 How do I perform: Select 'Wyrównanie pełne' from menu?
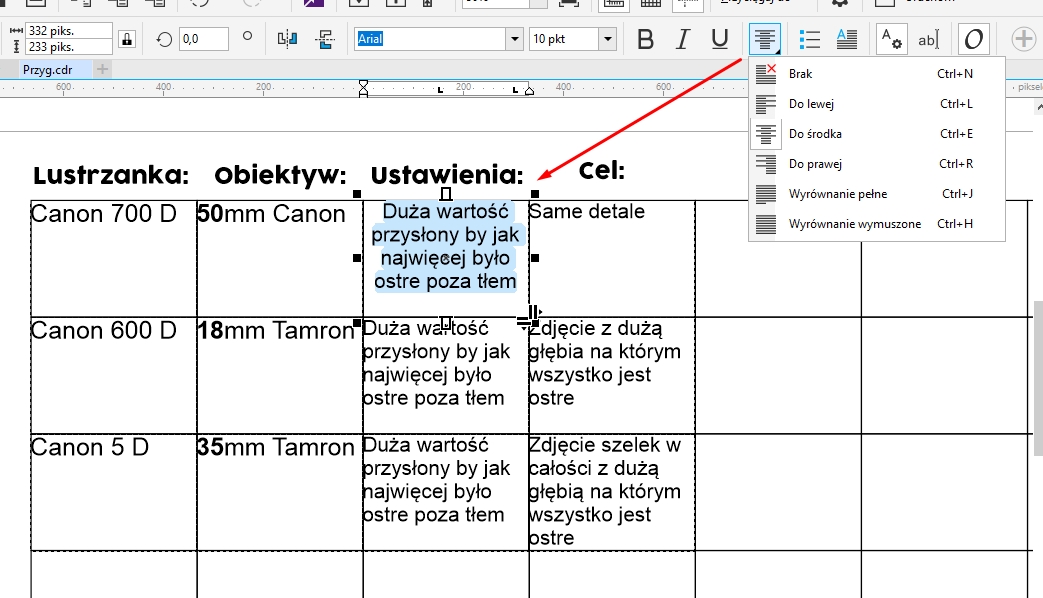point(837,194)
